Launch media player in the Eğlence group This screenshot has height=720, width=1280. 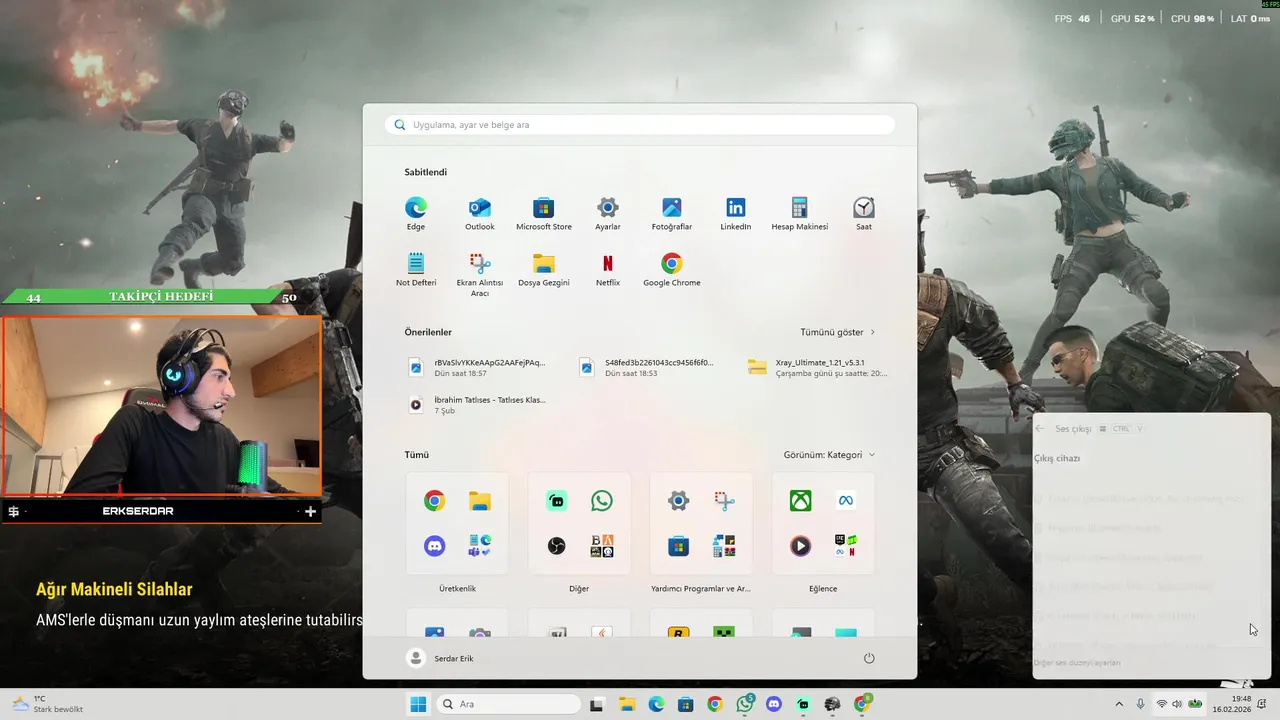[x=801, y=546]
